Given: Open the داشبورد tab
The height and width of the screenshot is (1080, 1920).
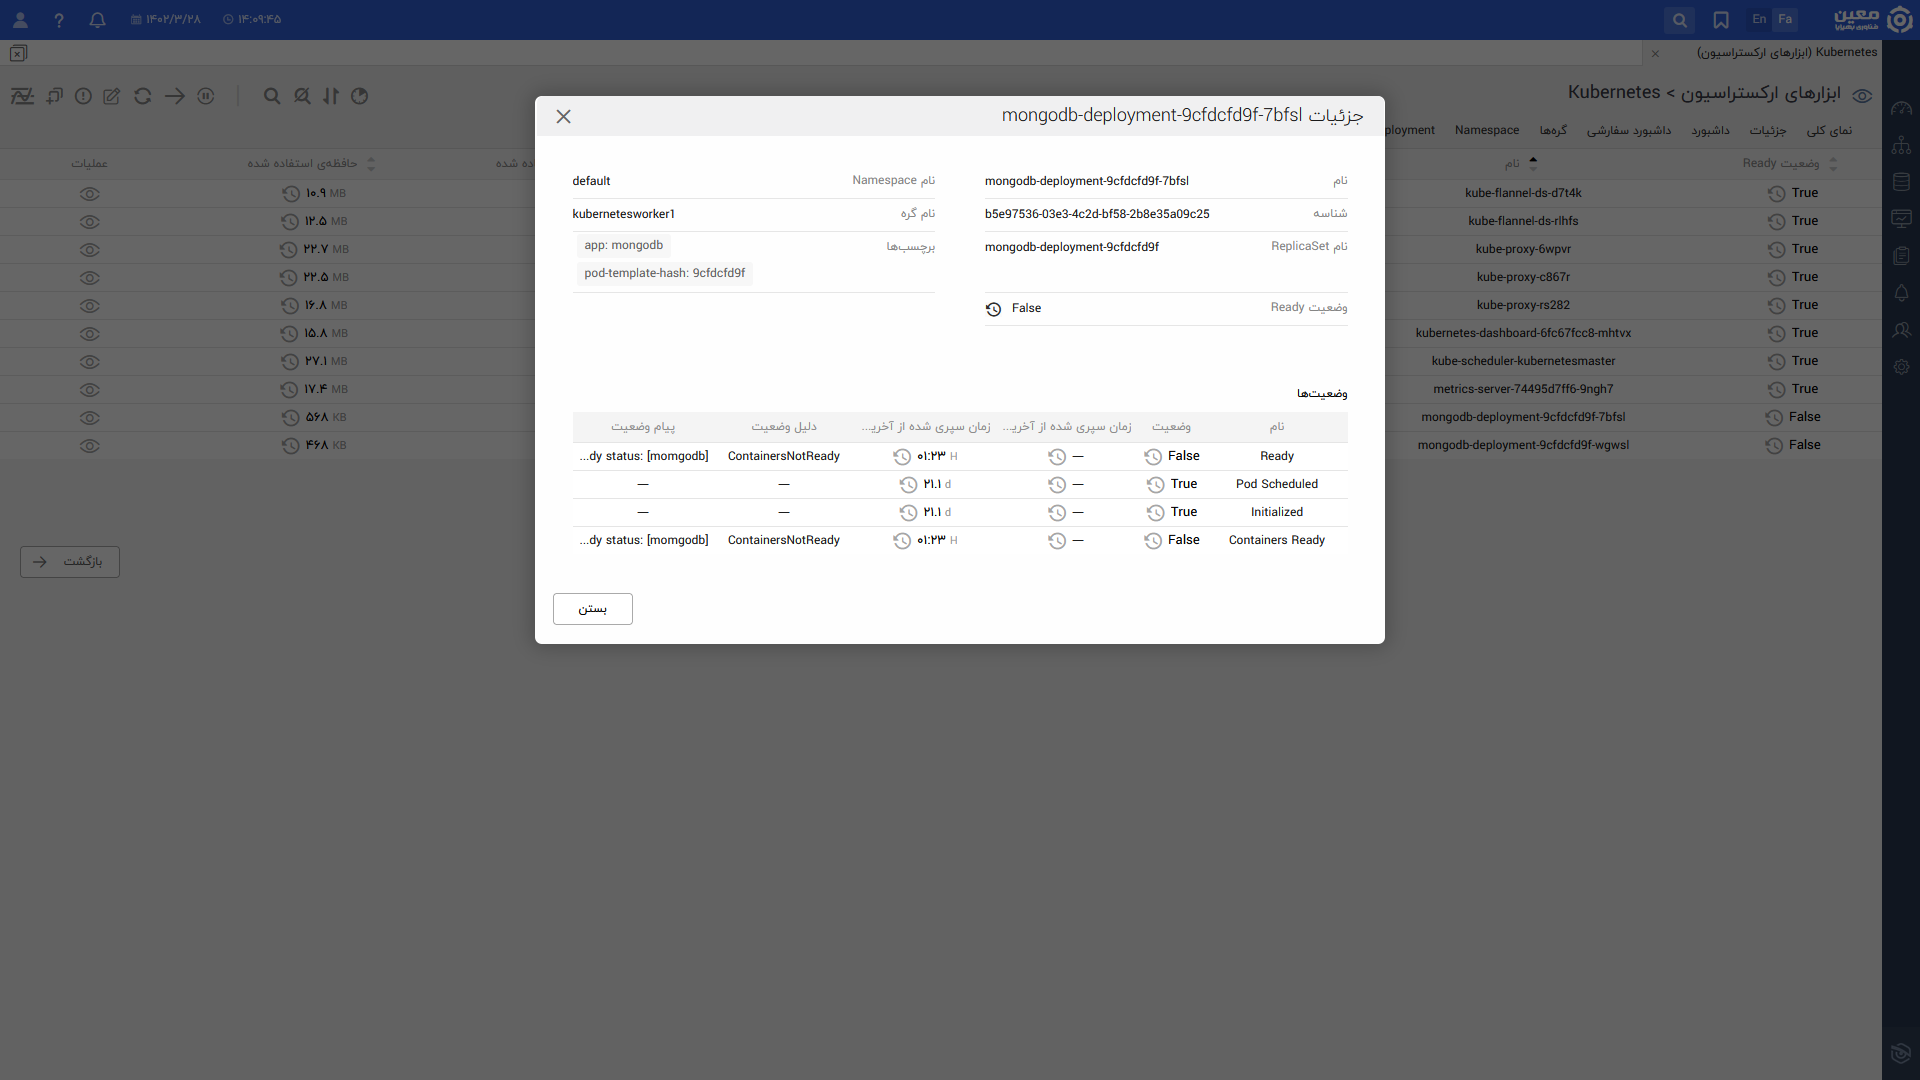Looking at the screenshot, I should coord(1710,131).
